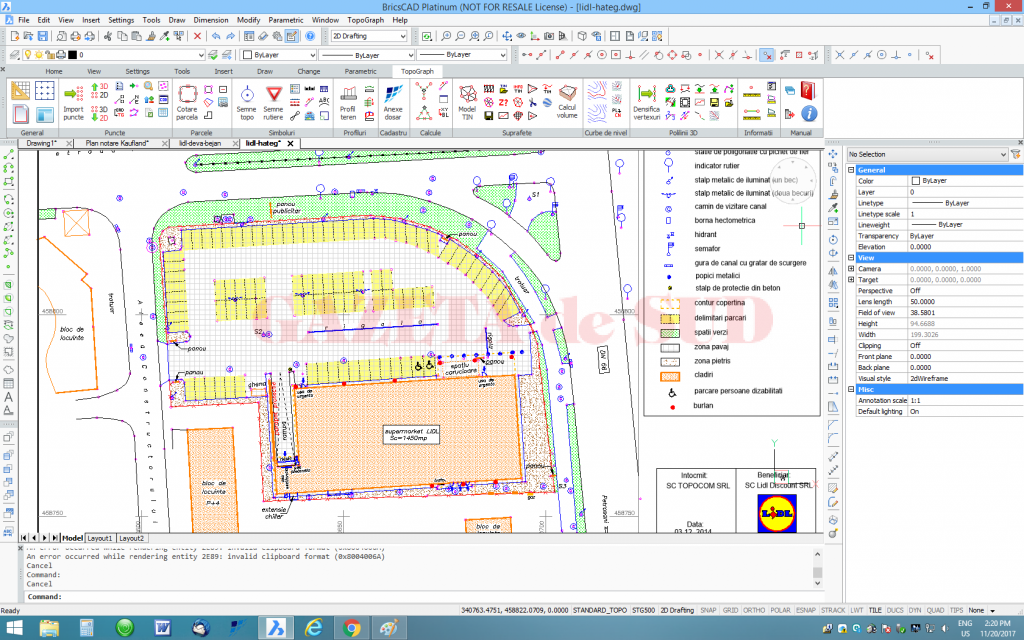Click the highlighted clear entity snaps icon
Screen dimensions: 1024x640
(x=767, y=56)
